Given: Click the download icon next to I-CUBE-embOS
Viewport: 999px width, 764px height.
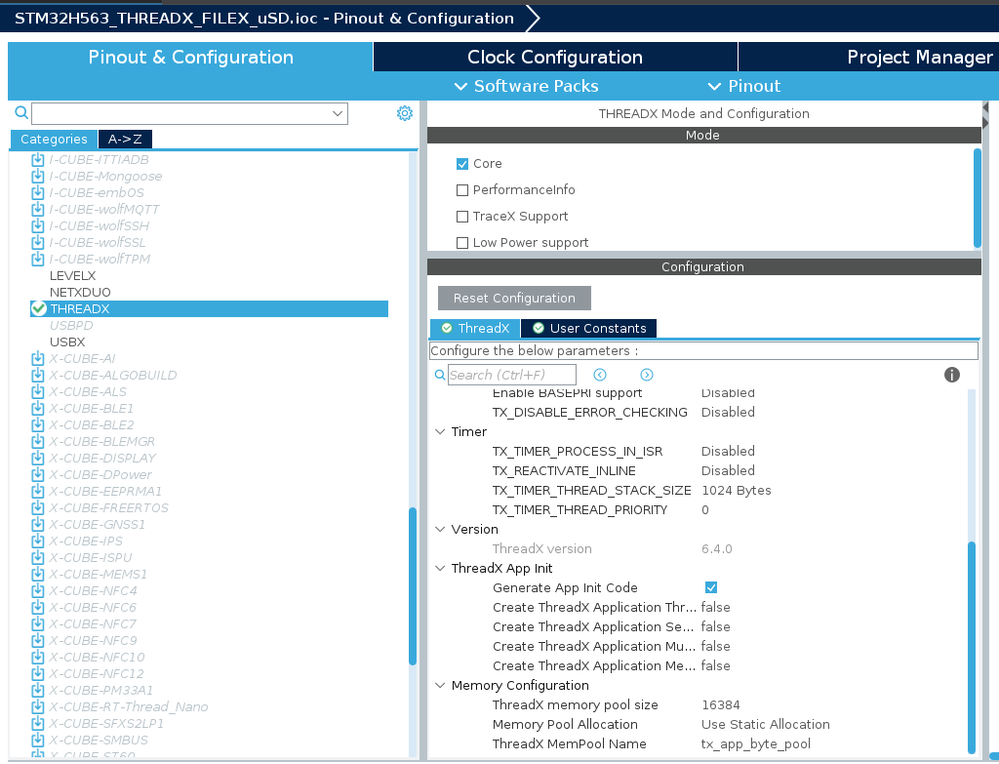Looking at the screenshot, I should (x=38, y=192).
